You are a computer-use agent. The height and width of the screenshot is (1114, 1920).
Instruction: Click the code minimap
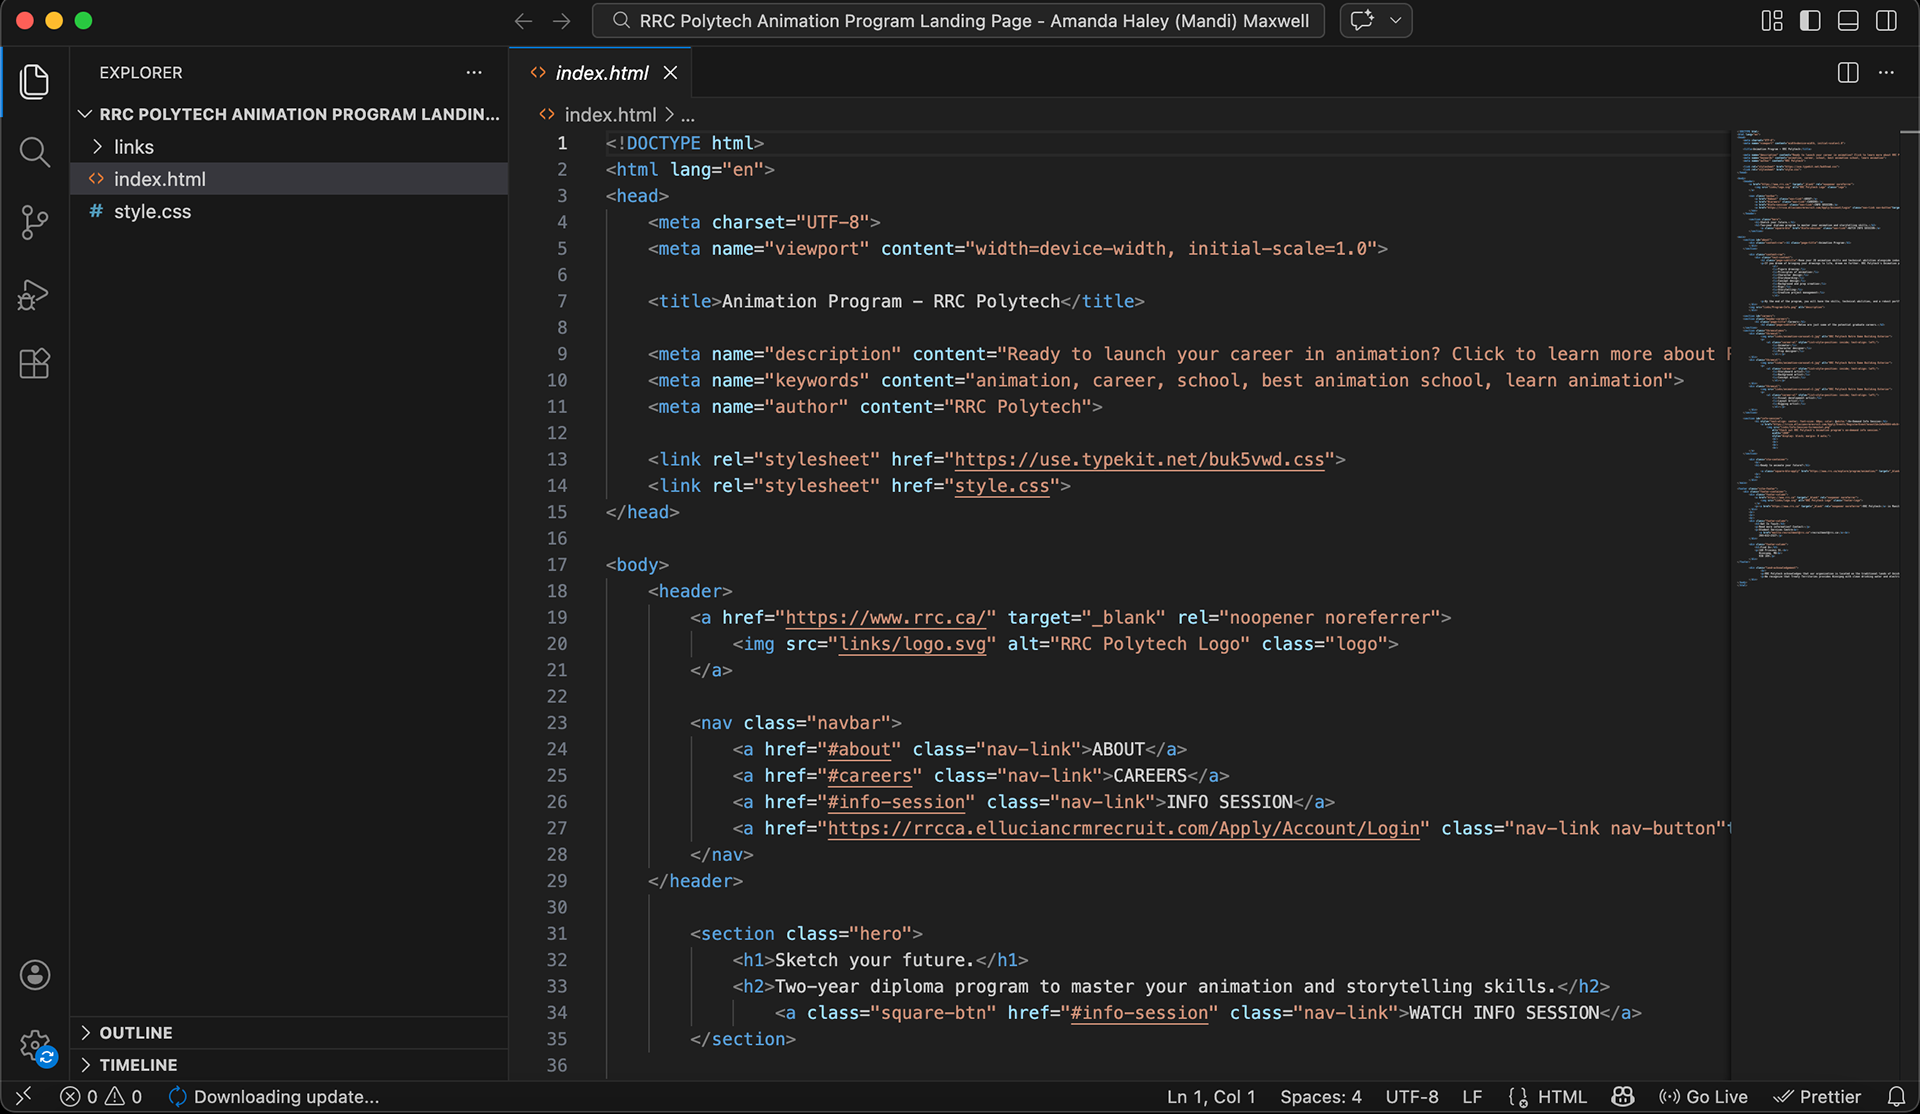click(1818, 358)
